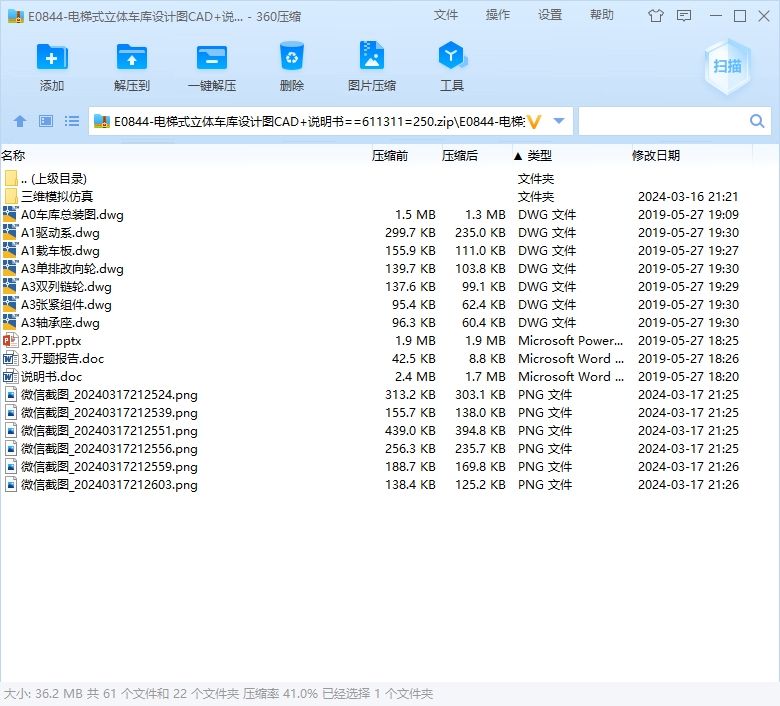Click the Microsoft Power... type cell
The image size is (780, 706).
point(570,340)
